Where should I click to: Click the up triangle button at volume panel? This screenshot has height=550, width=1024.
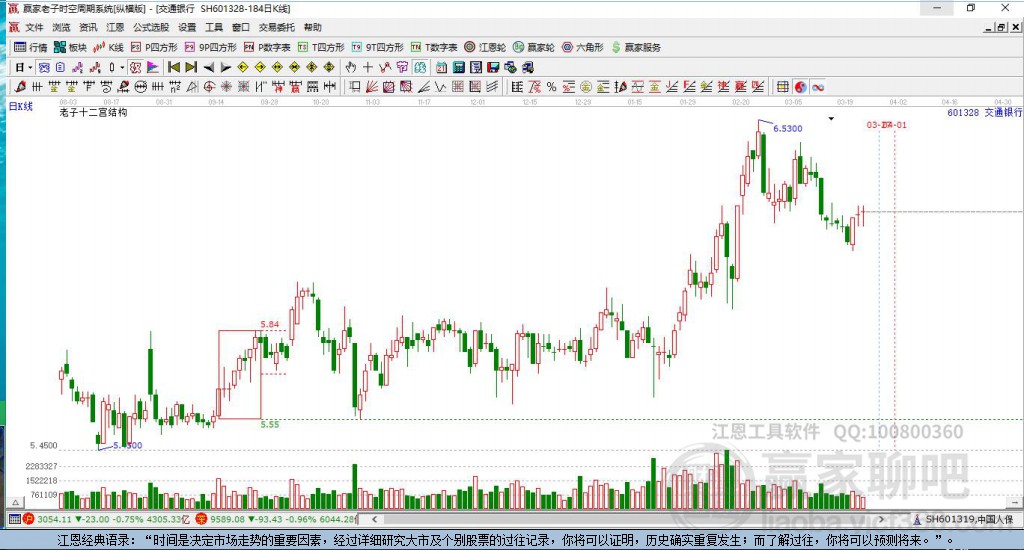pyautogui.click(x=16, y=502)
